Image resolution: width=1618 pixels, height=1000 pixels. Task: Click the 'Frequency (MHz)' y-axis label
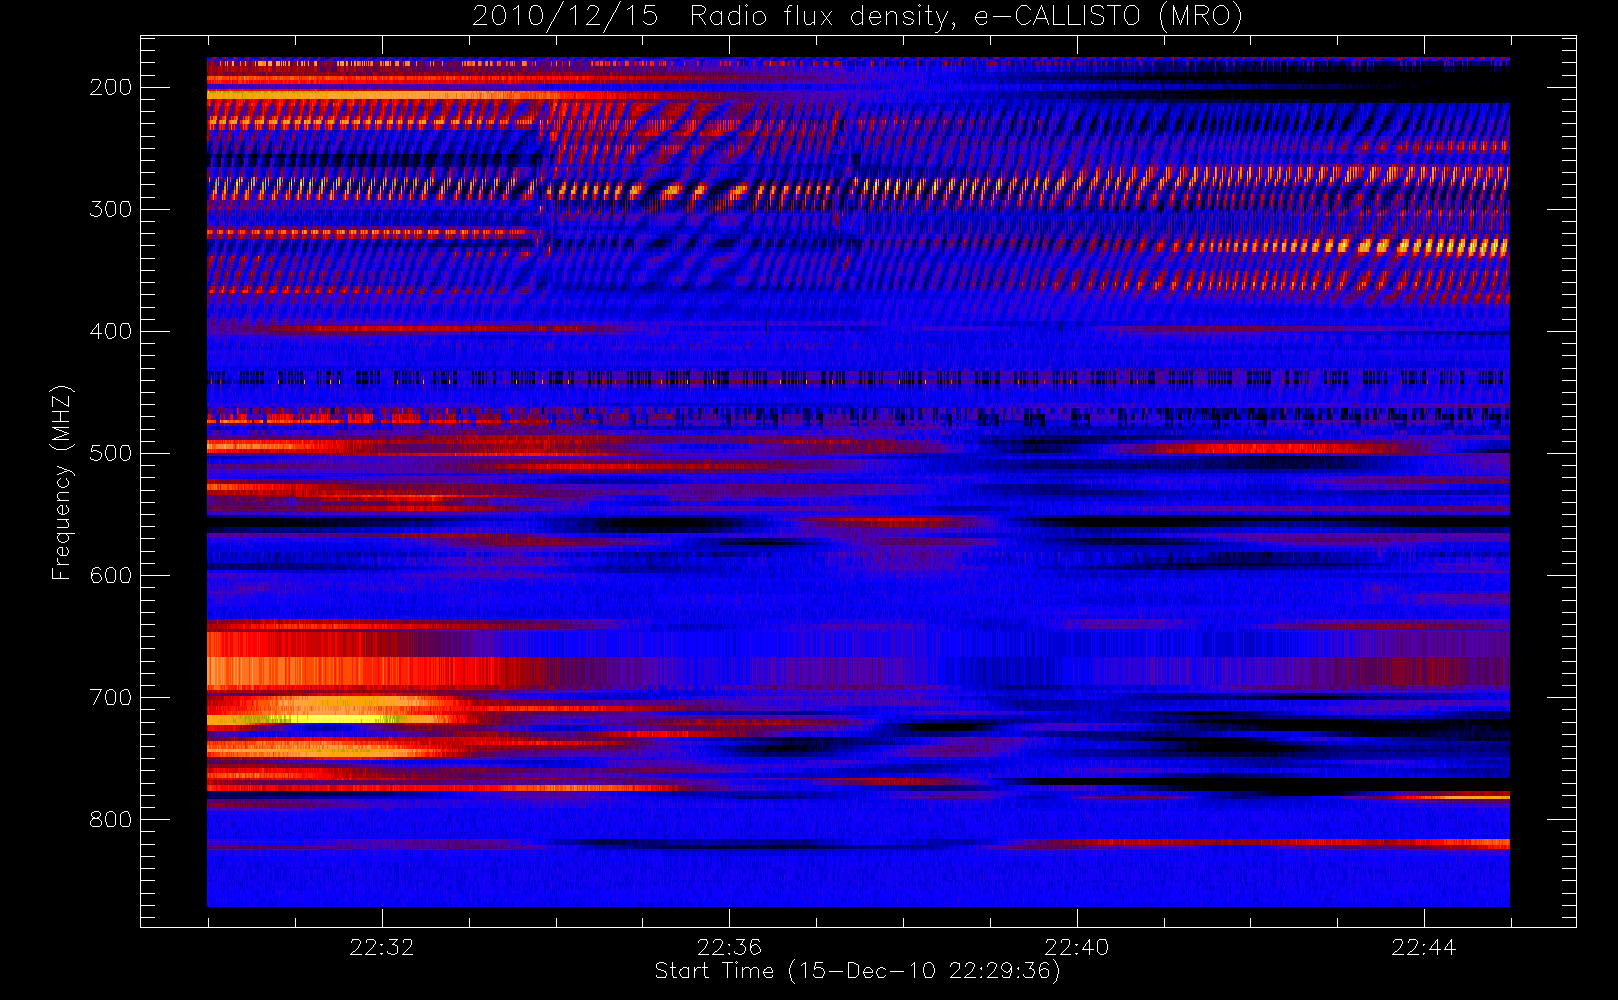(x=62, y=482)
